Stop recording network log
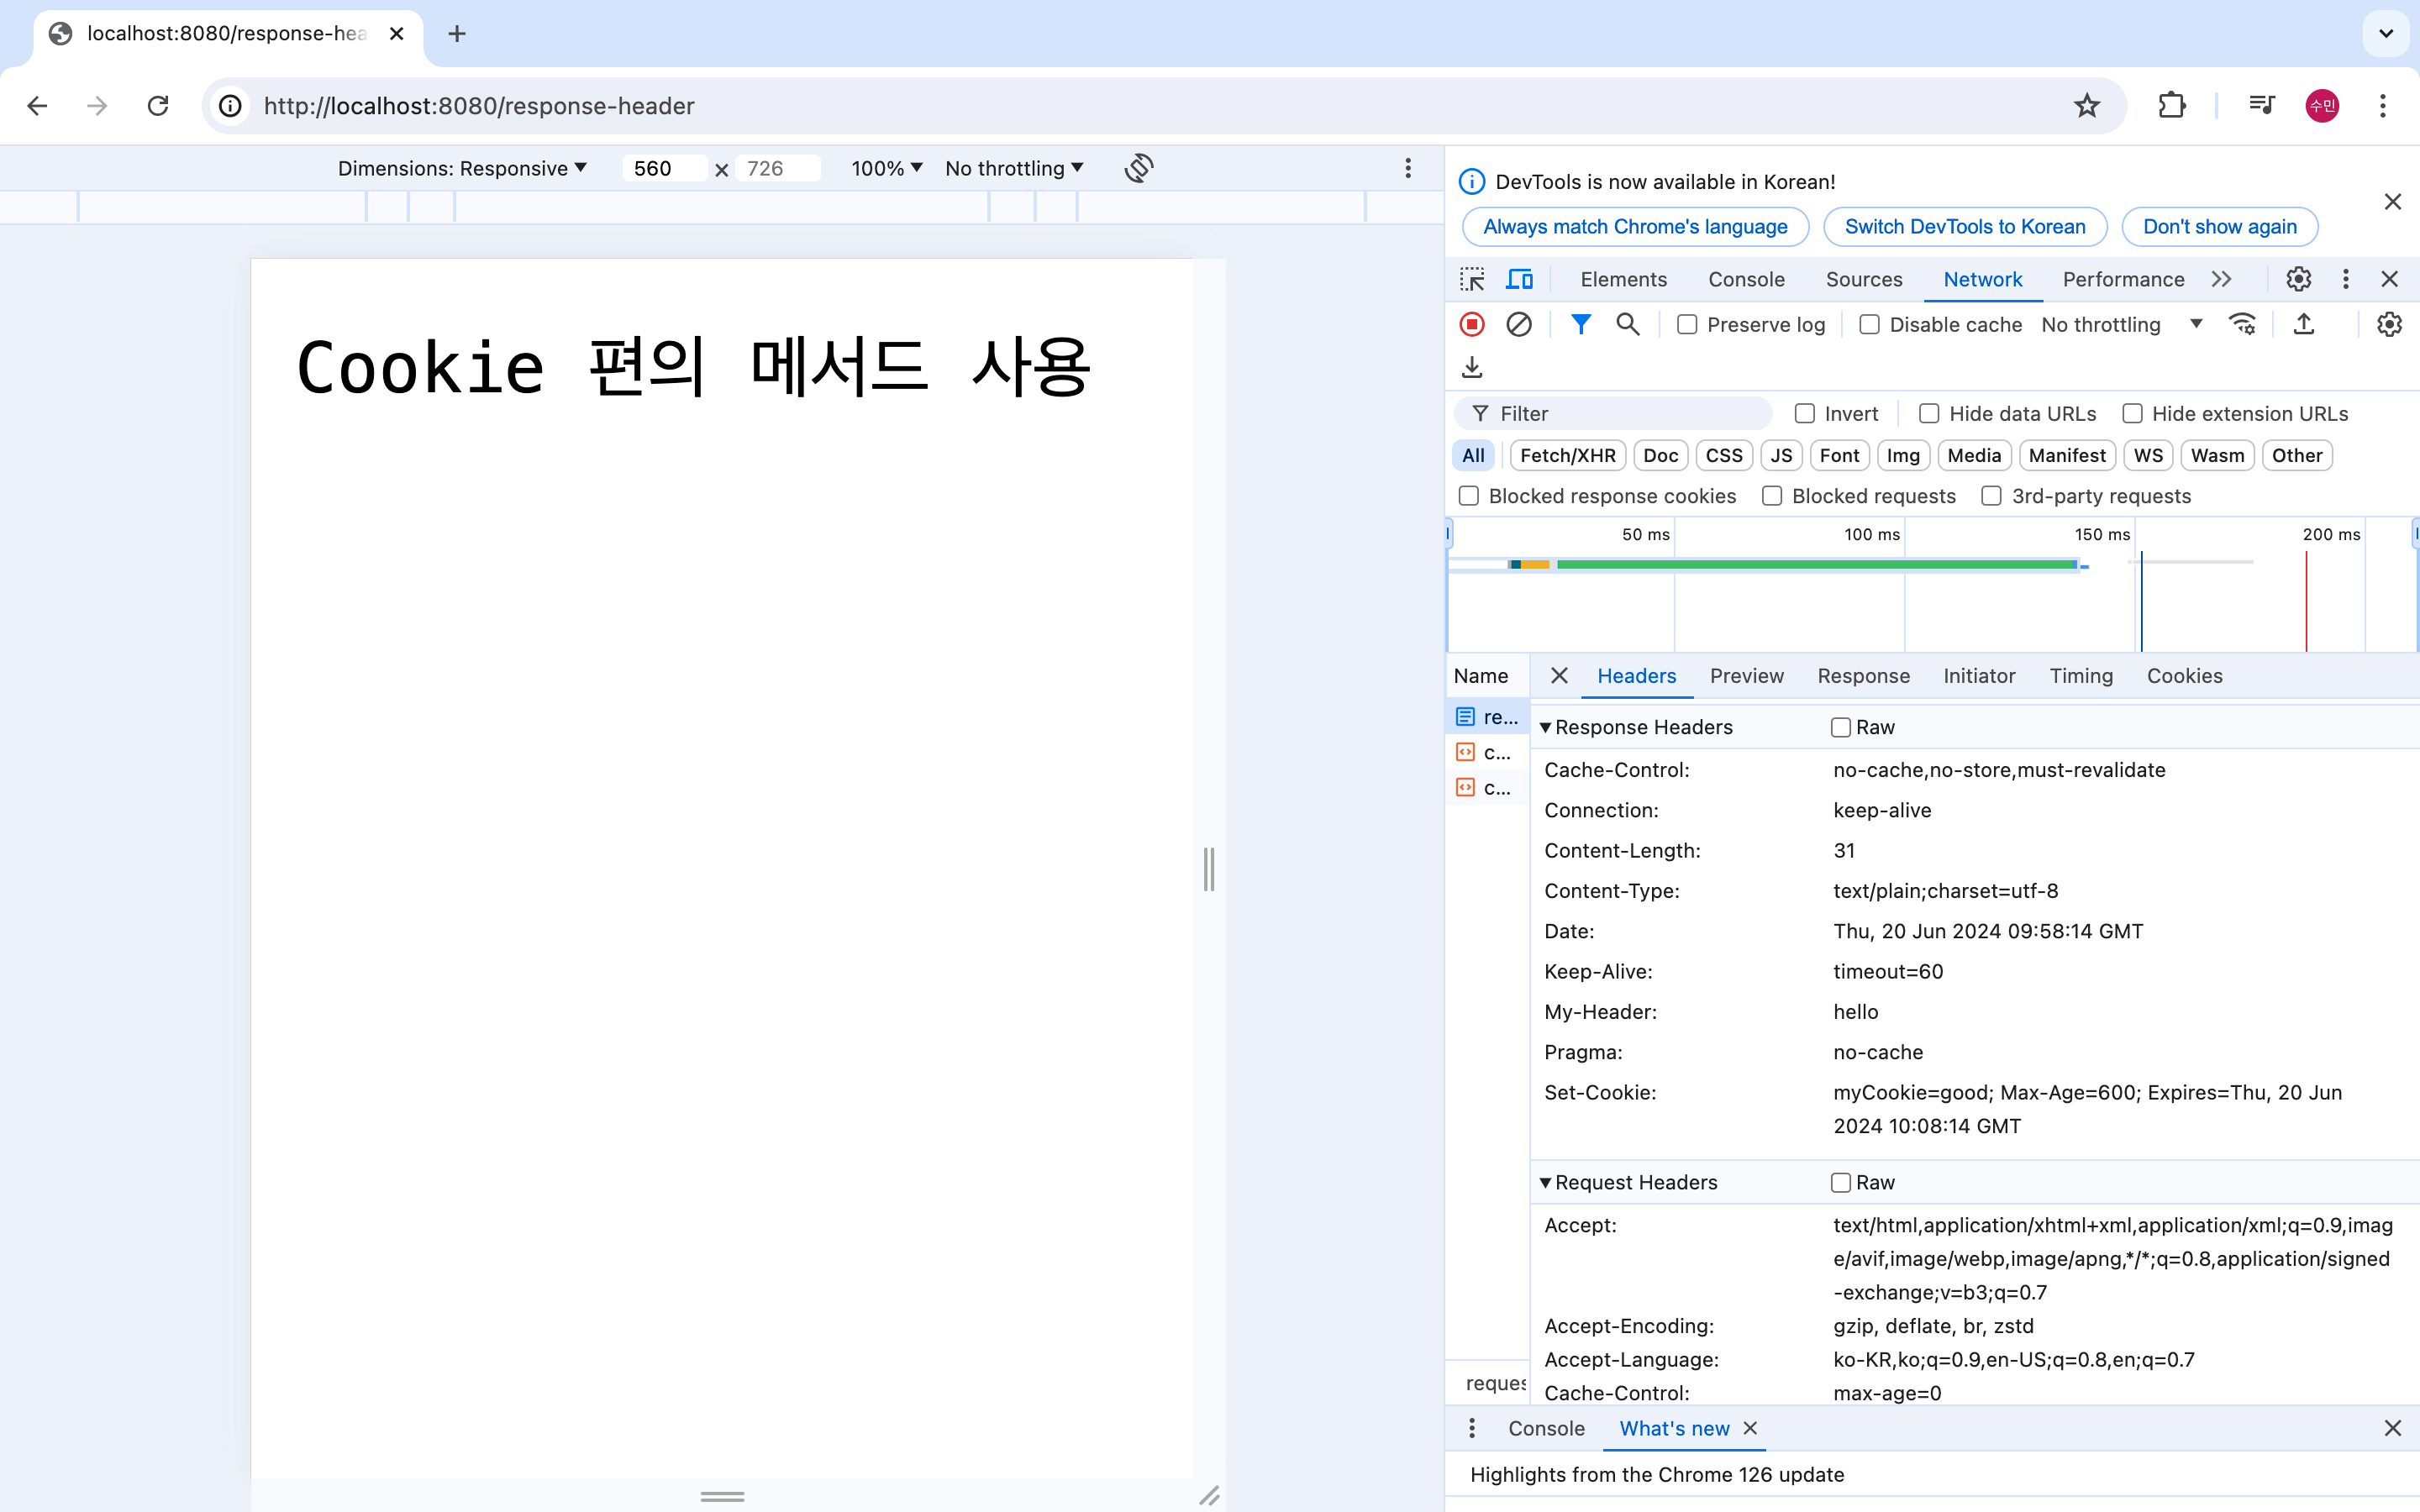Screen dimensions: 2420x1512 (1472, 324)
